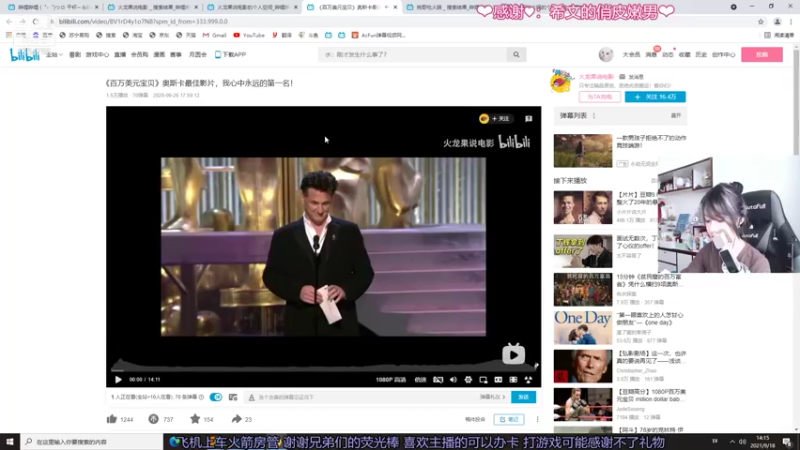
Task: Open the danmaku list three-dot menu
Action: (x=594, y=116)
